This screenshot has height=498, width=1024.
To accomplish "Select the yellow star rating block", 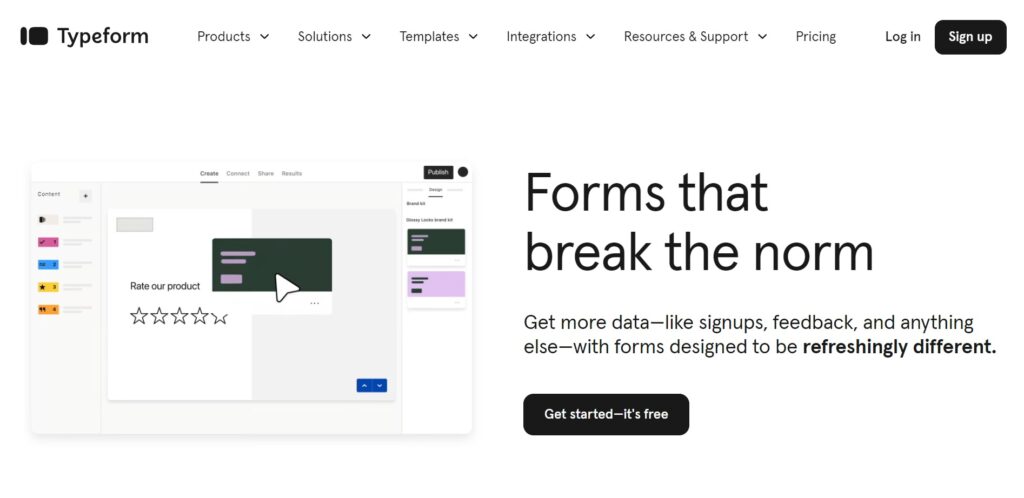I will [x=47, y=287].
